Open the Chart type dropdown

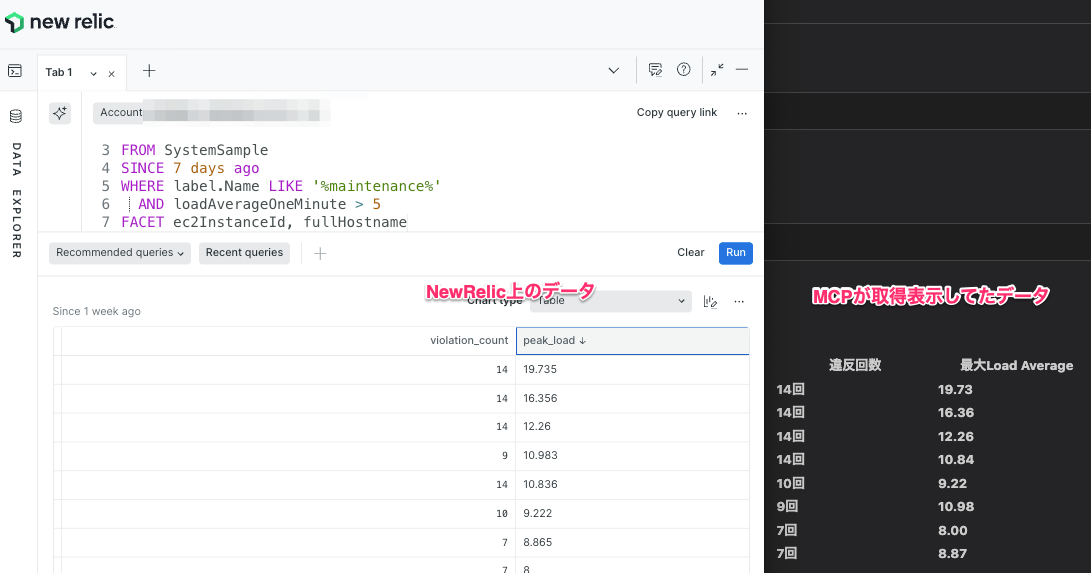[612, 301]
